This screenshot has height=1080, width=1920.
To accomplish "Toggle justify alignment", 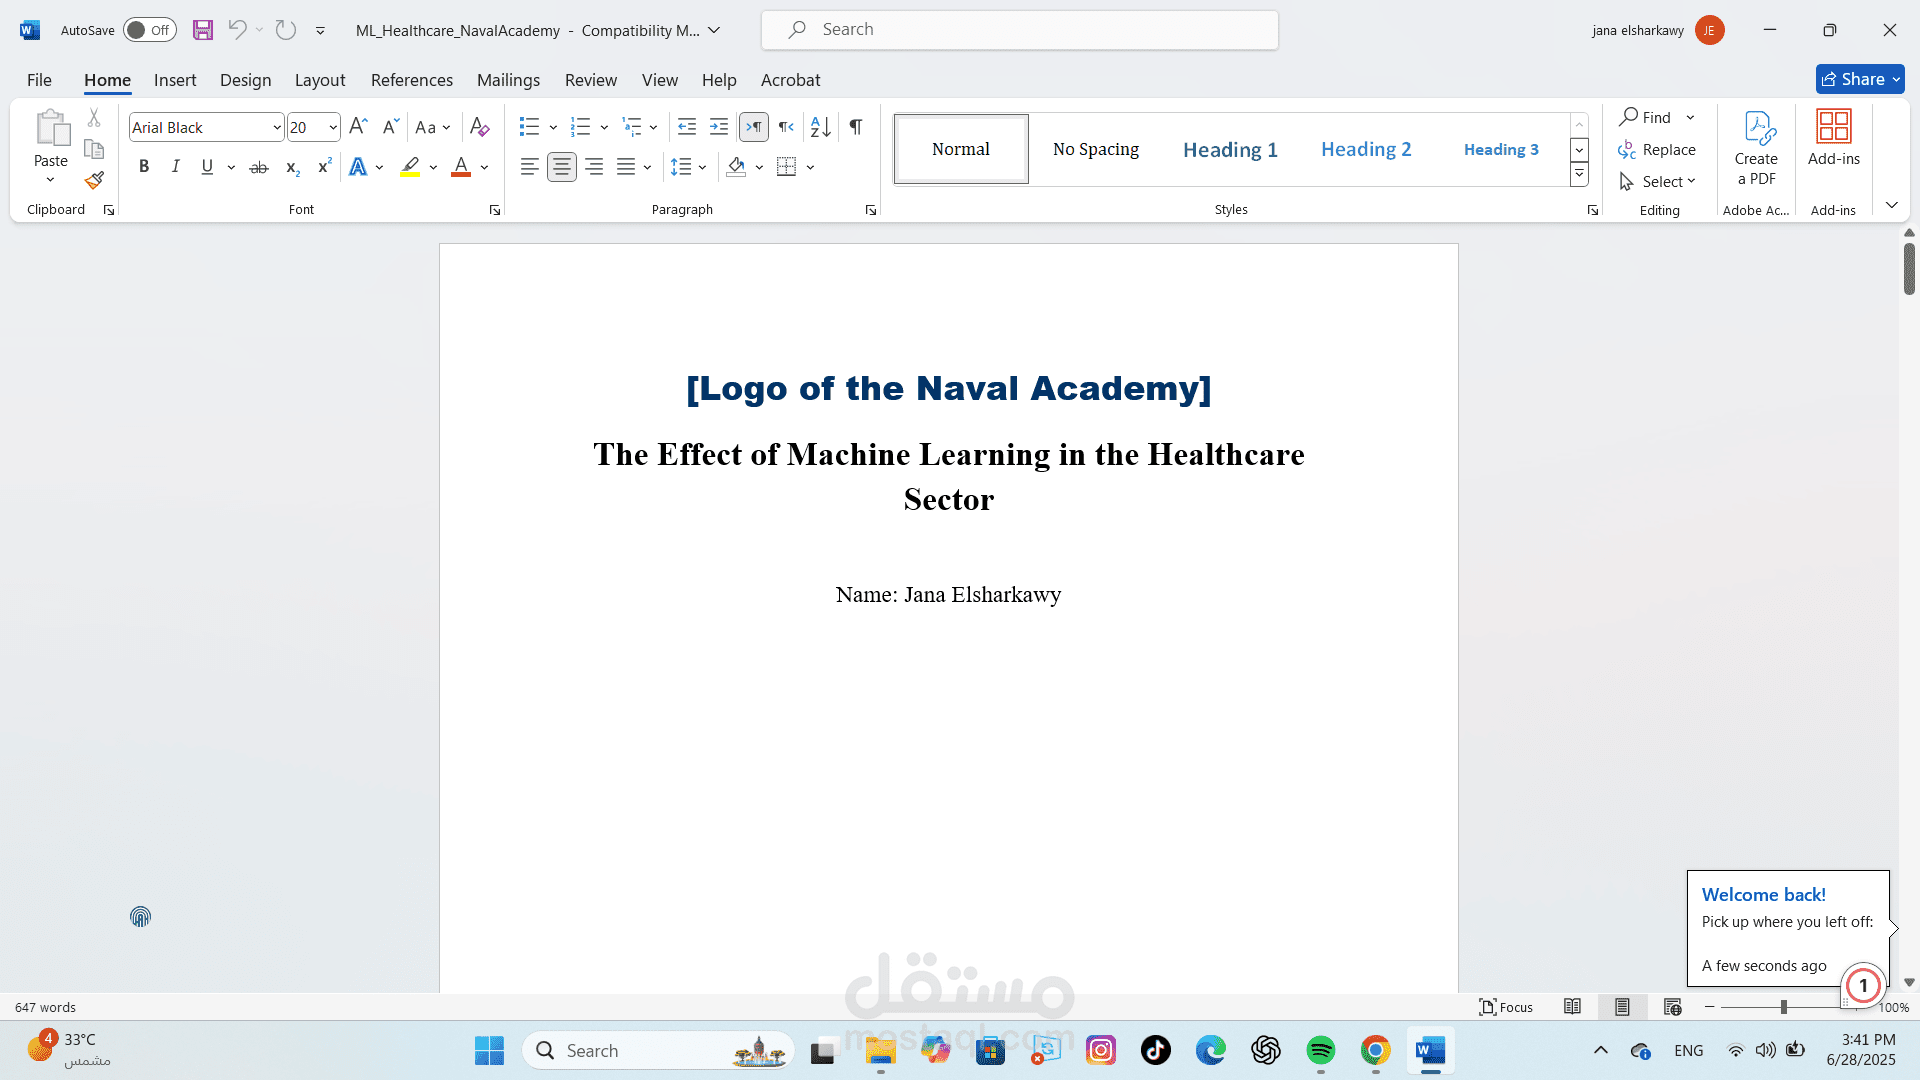I will coord(626,167).
